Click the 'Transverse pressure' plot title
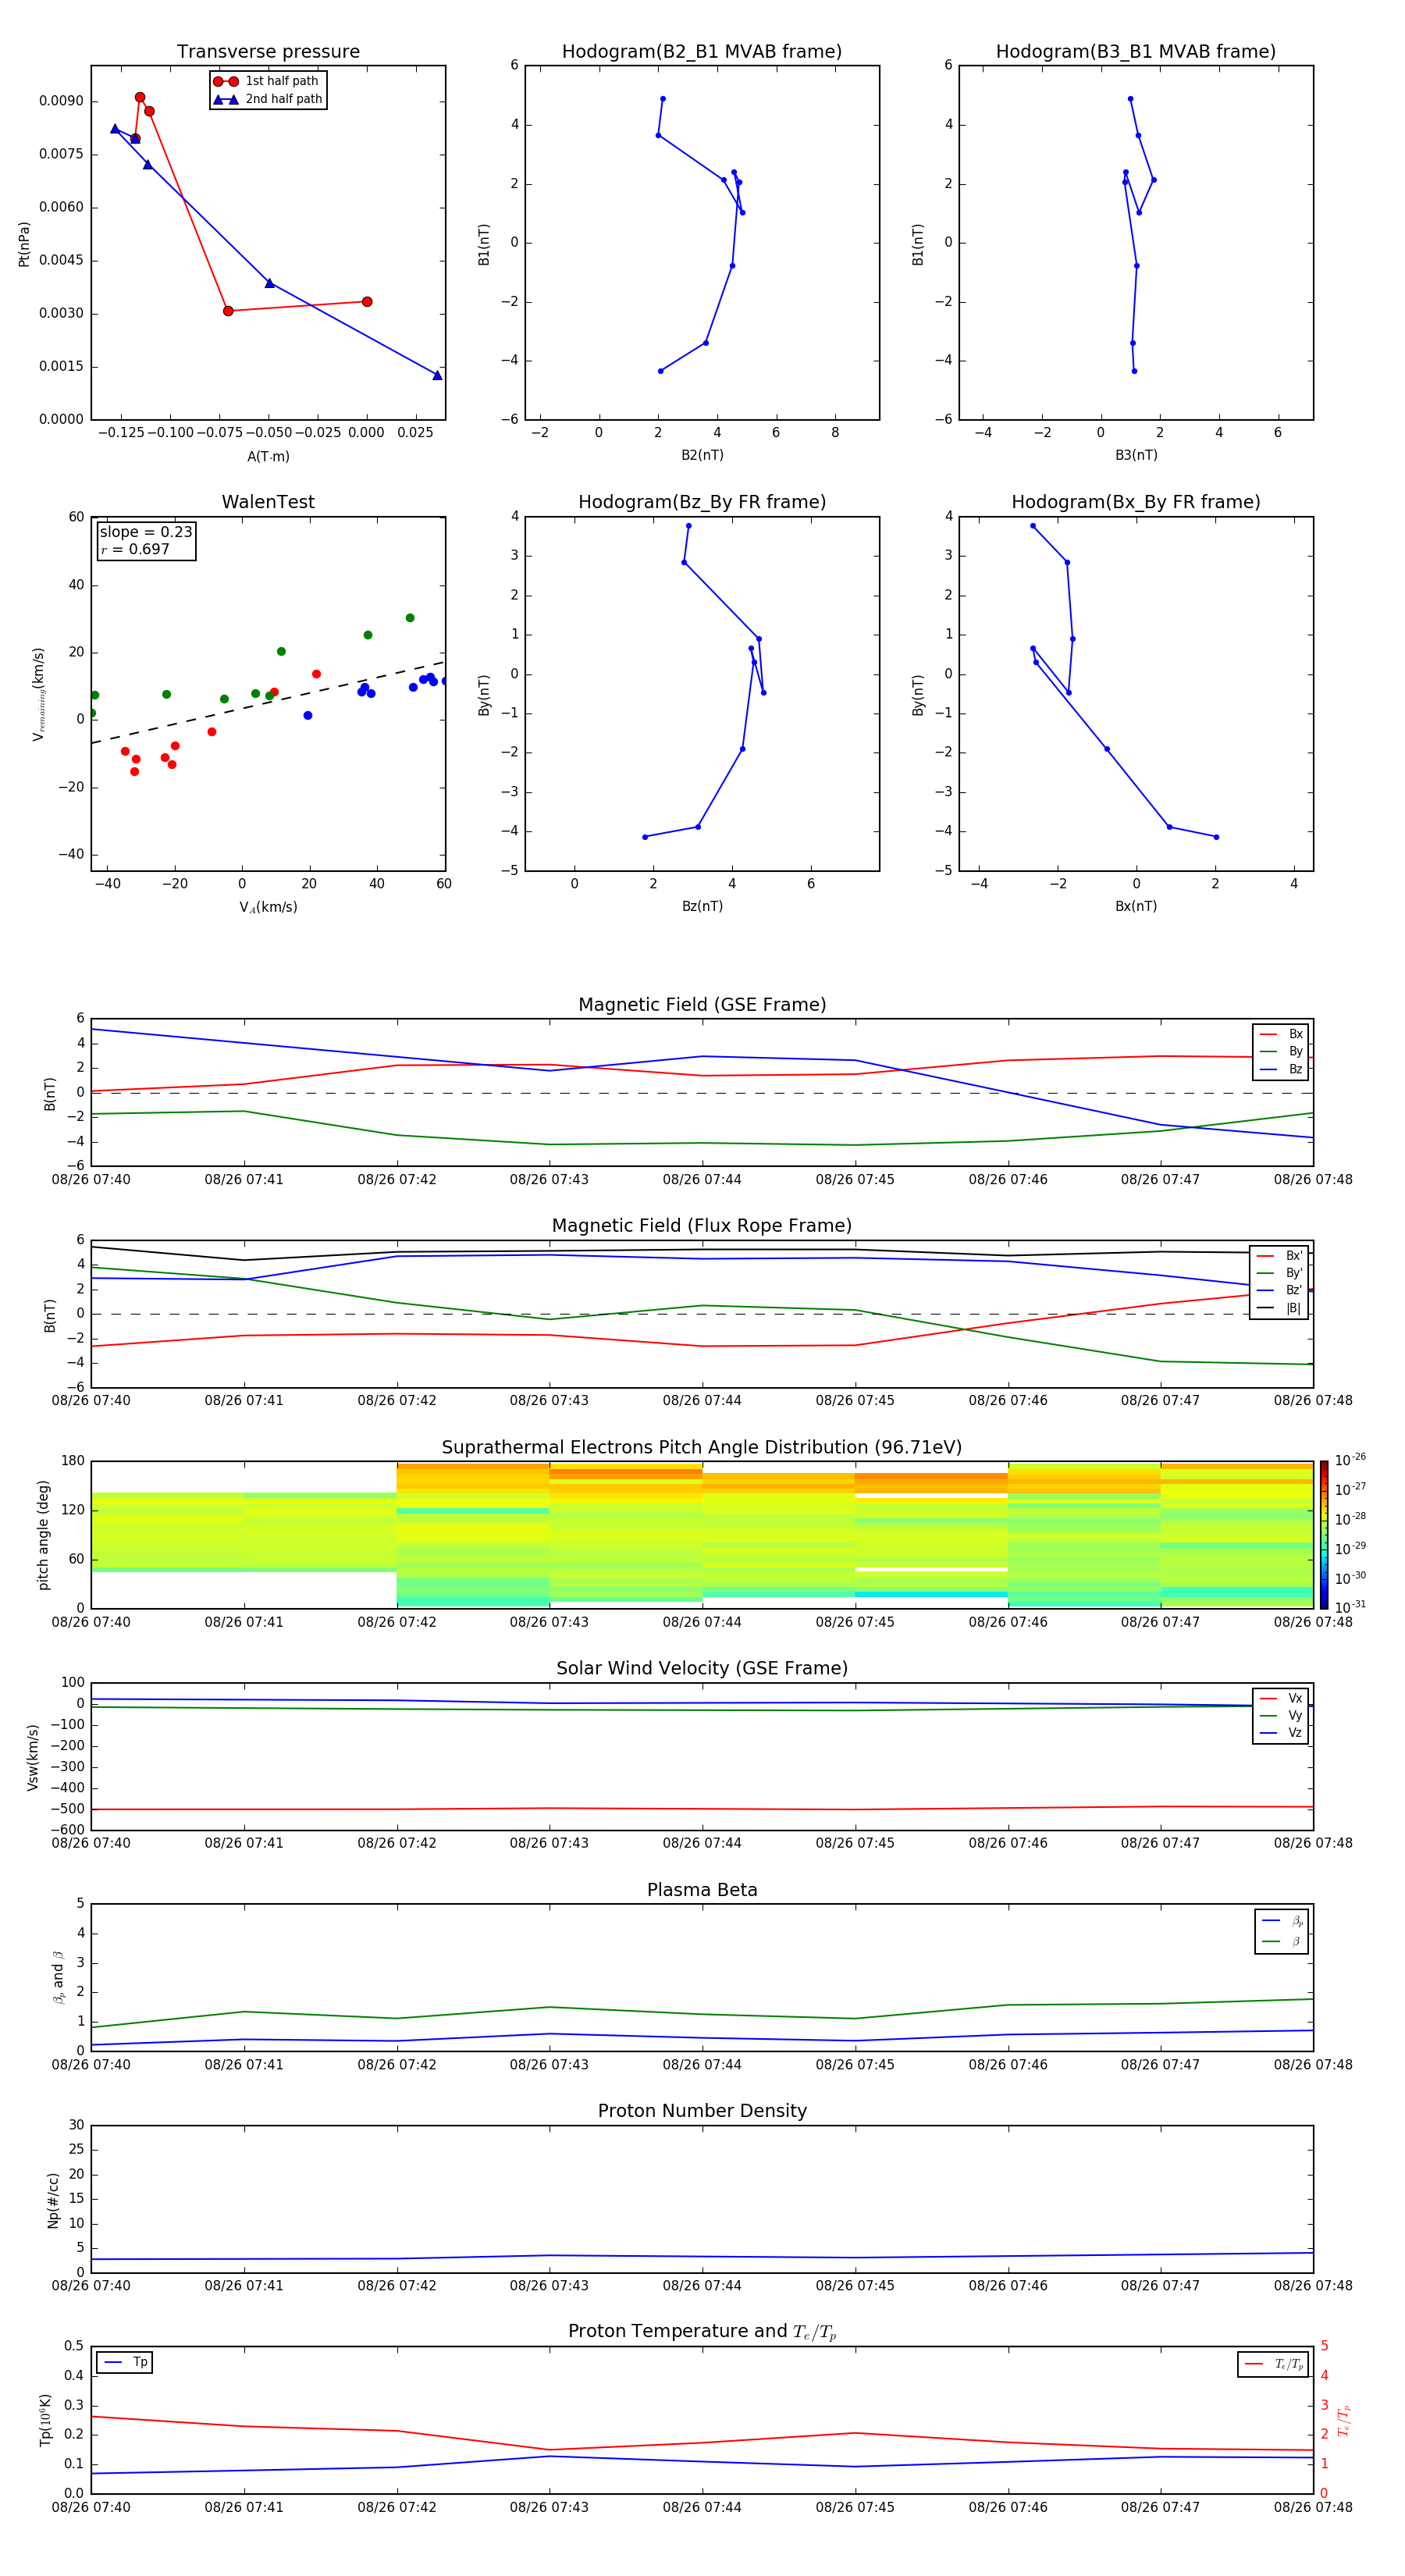Image resolution: width=1405 pixels, height=2576 pixels. coord(268,52)
